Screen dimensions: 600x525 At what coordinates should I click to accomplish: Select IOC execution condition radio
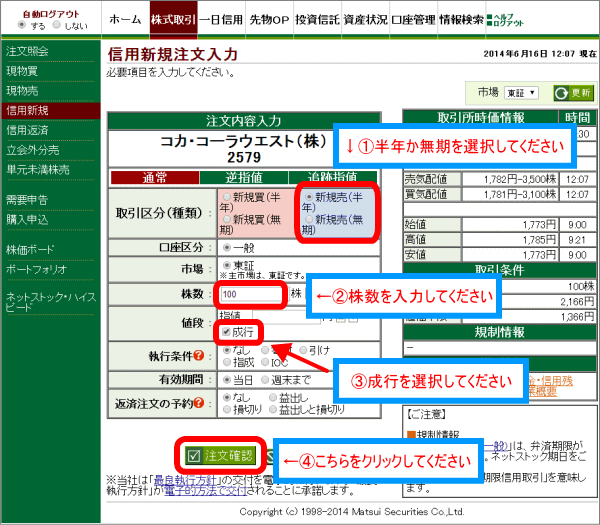(x=265, y=362)
